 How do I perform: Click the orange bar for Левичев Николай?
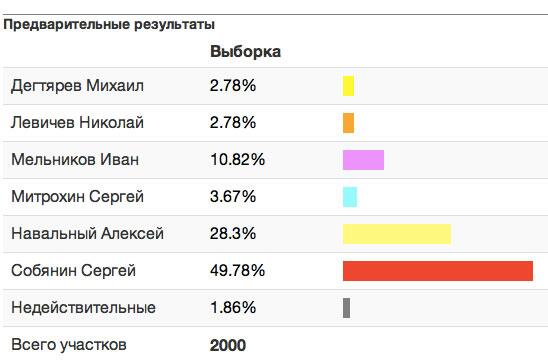[348, 123]
